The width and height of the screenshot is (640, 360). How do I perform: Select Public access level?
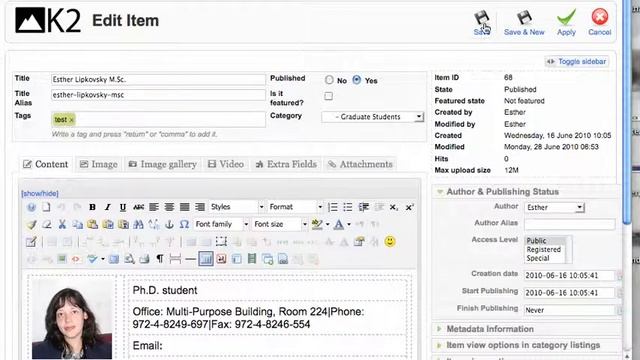(x=536, y=241)
